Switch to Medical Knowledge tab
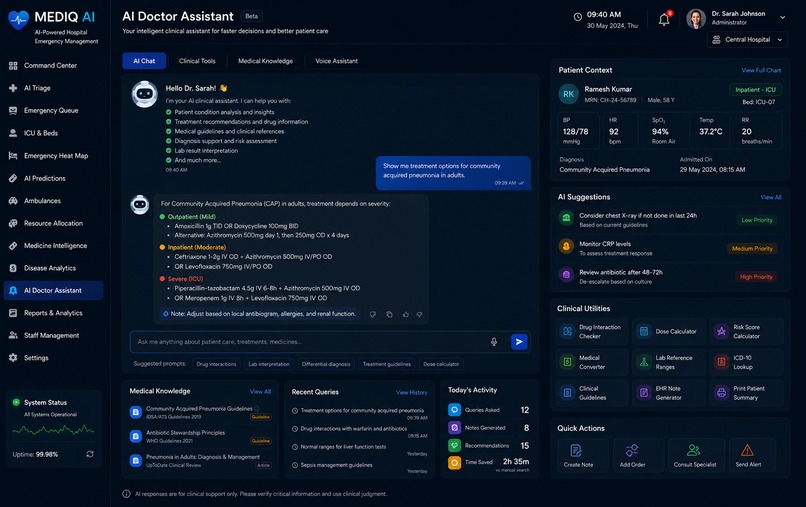 click(265, 61)
